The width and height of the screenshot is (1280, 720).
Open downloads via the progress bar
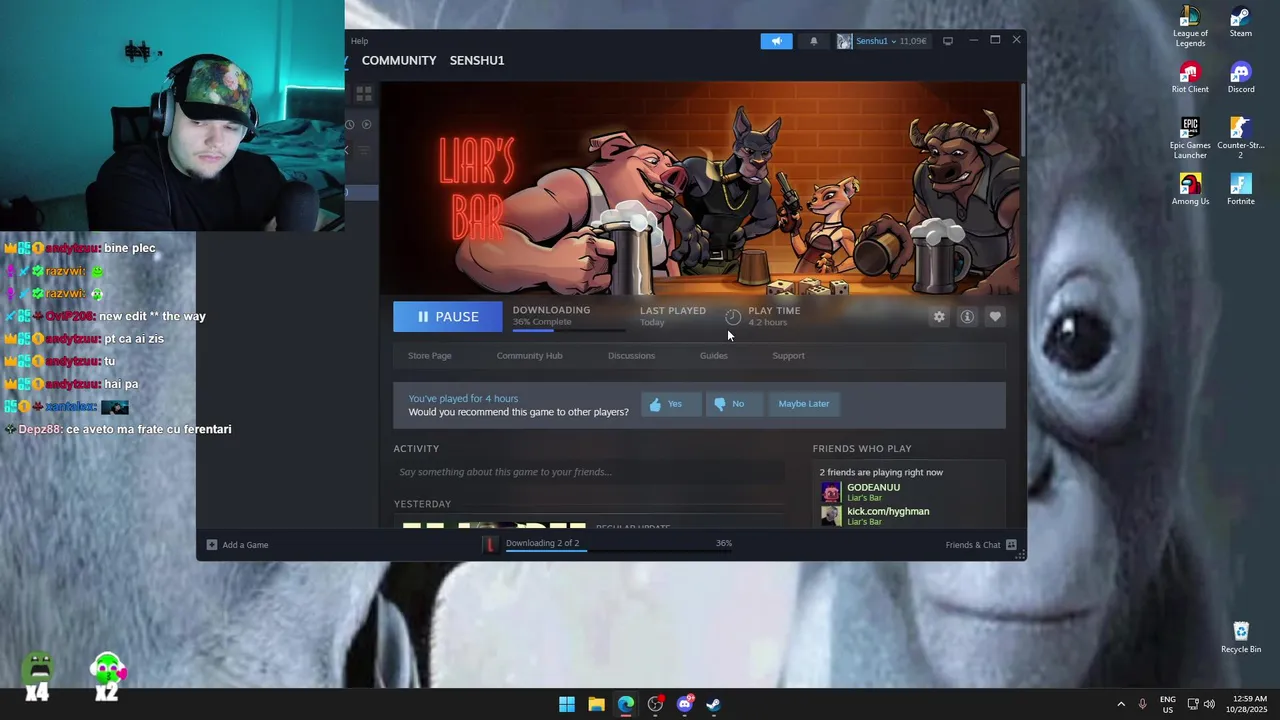[618, 544]
